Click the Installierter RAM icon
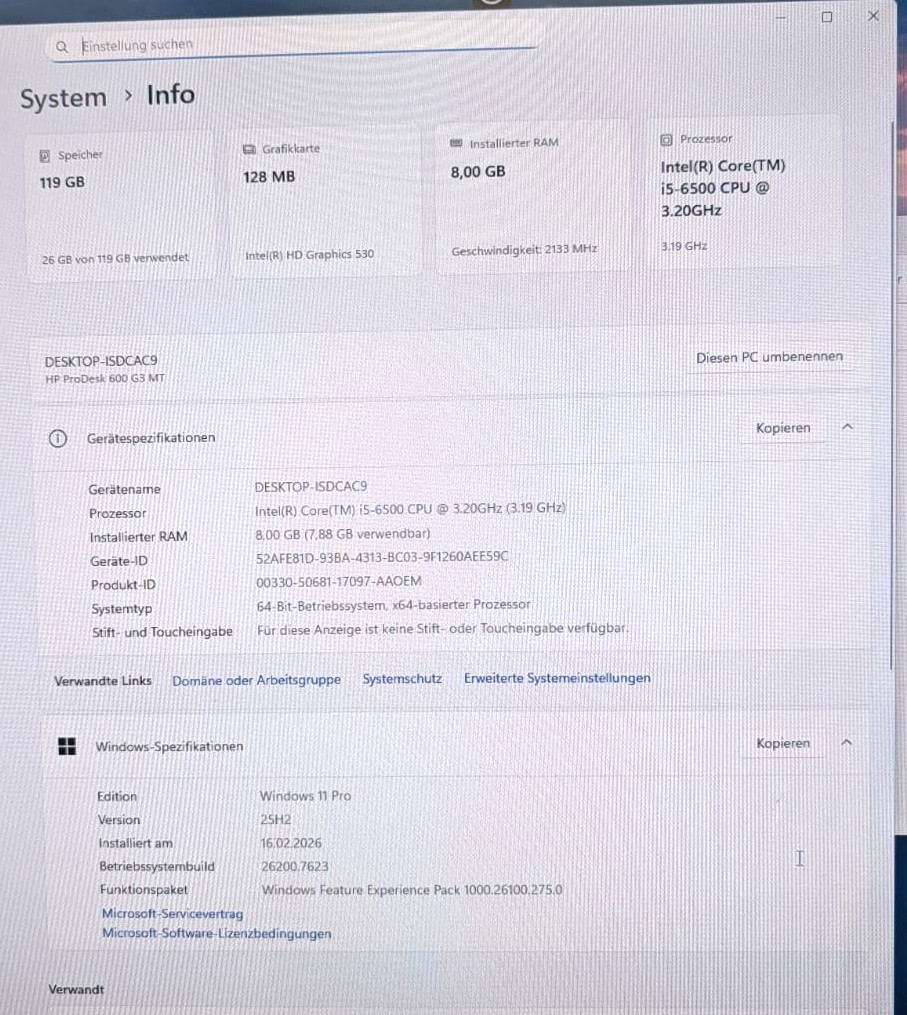This screenshot has height=1015, width=907. 456,143
